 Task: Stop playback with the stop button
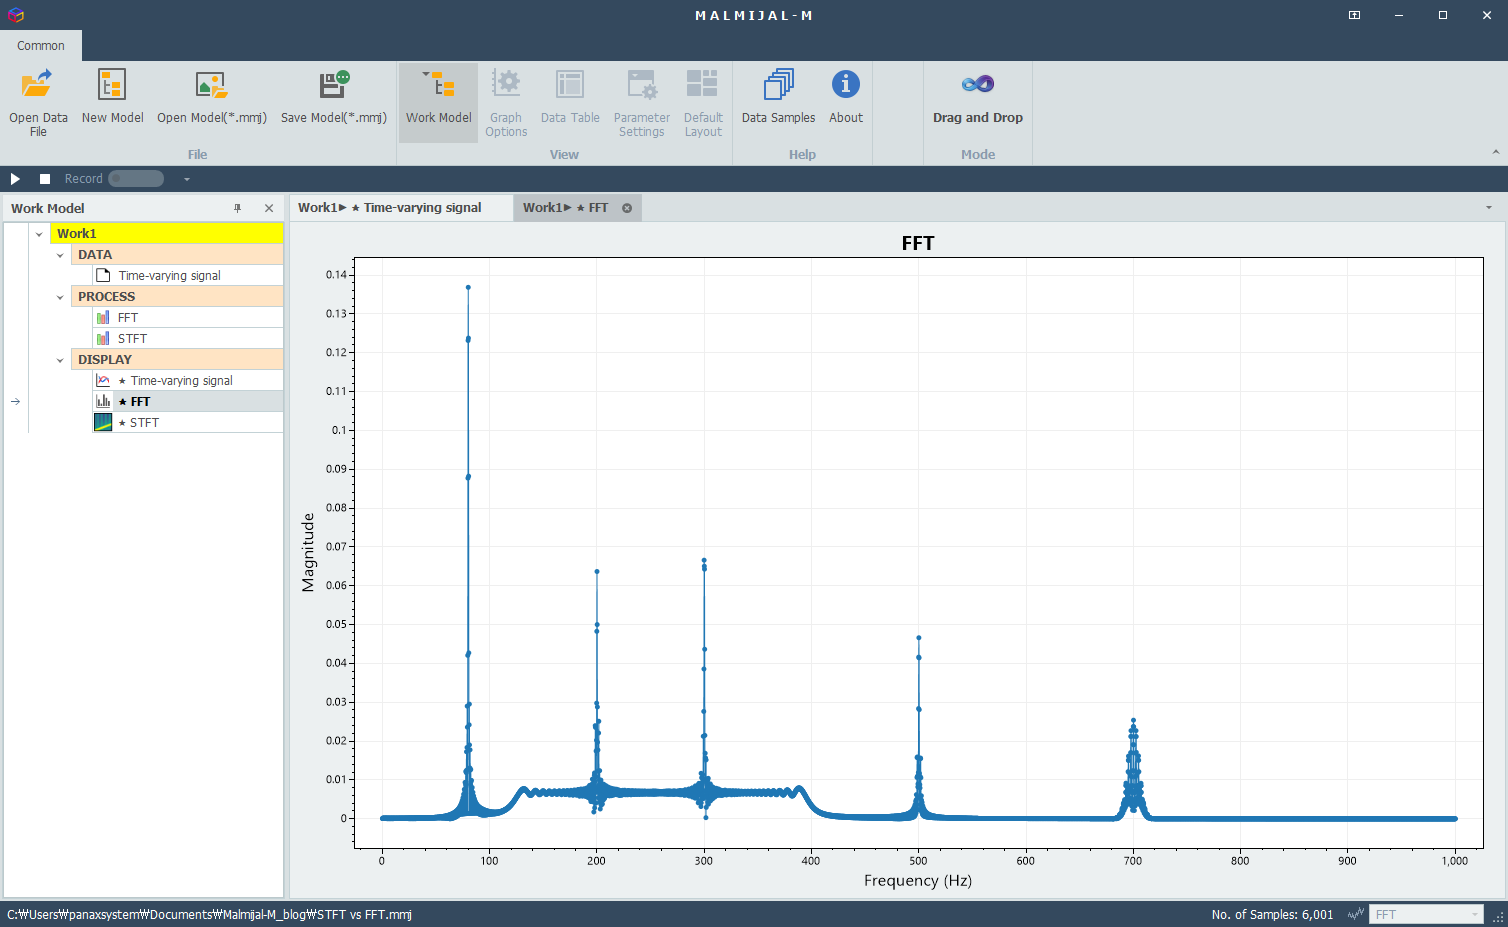point(45,179)
